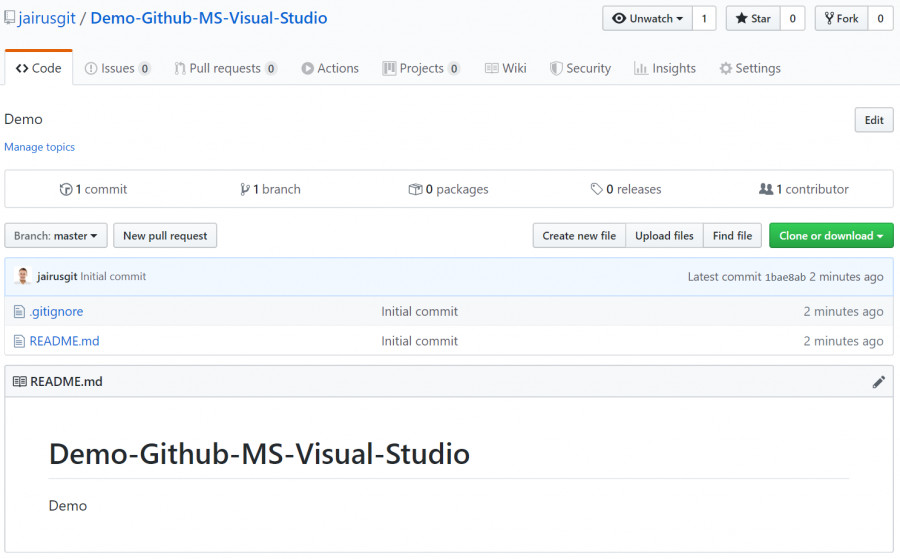
Task: Click New pull request button
Action: click(x=165, y=236)
